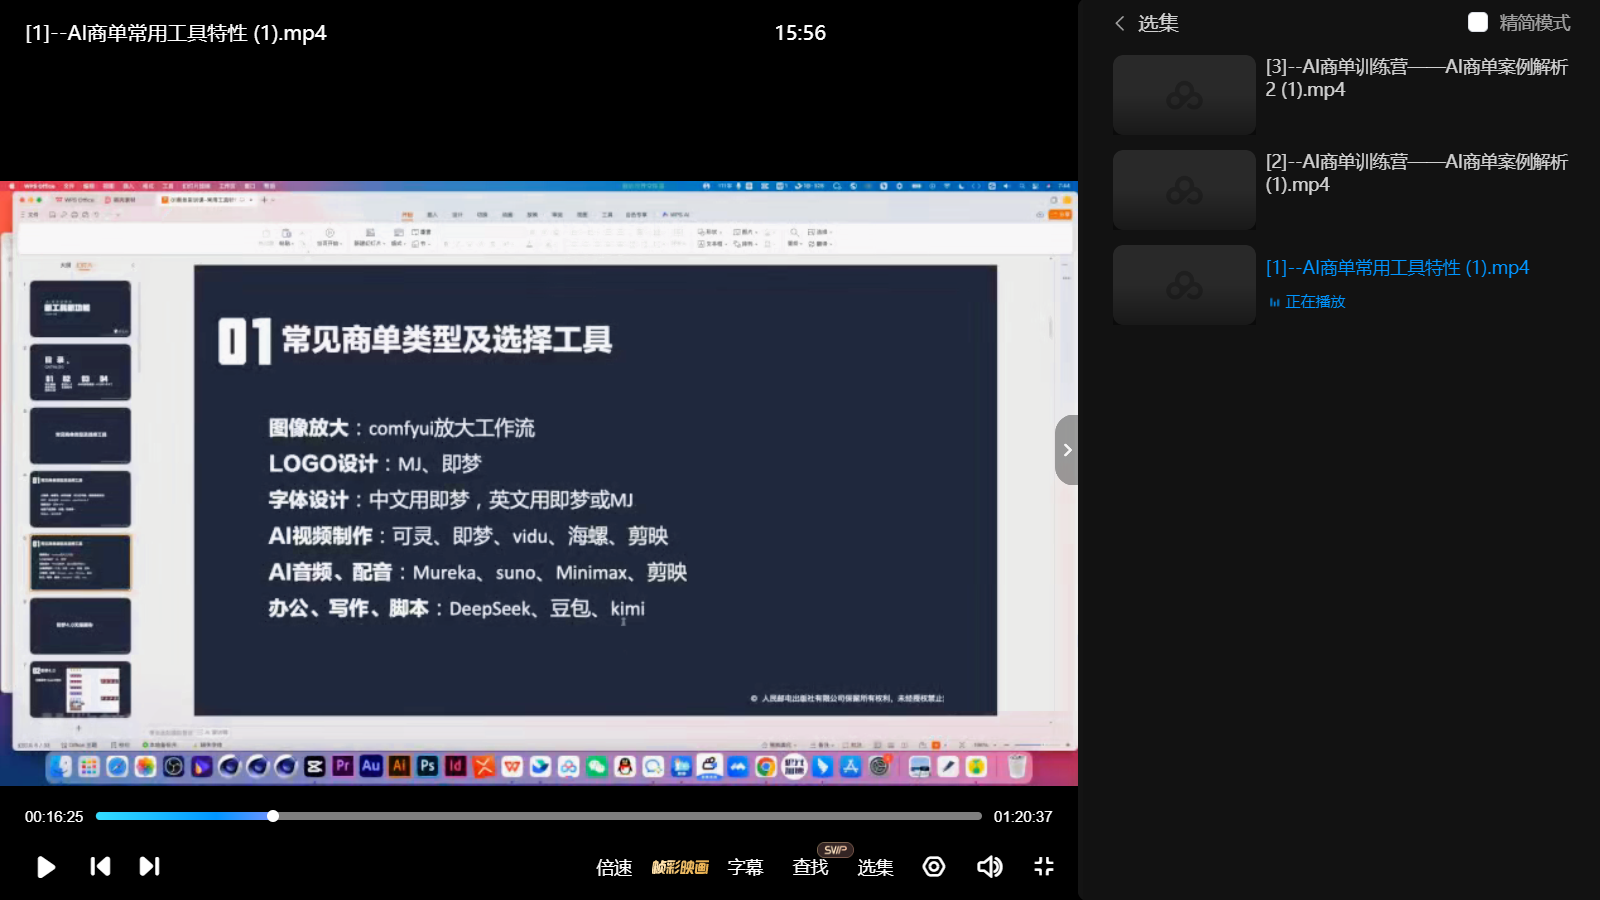Click the video progress bar handle

coord(273,816)
